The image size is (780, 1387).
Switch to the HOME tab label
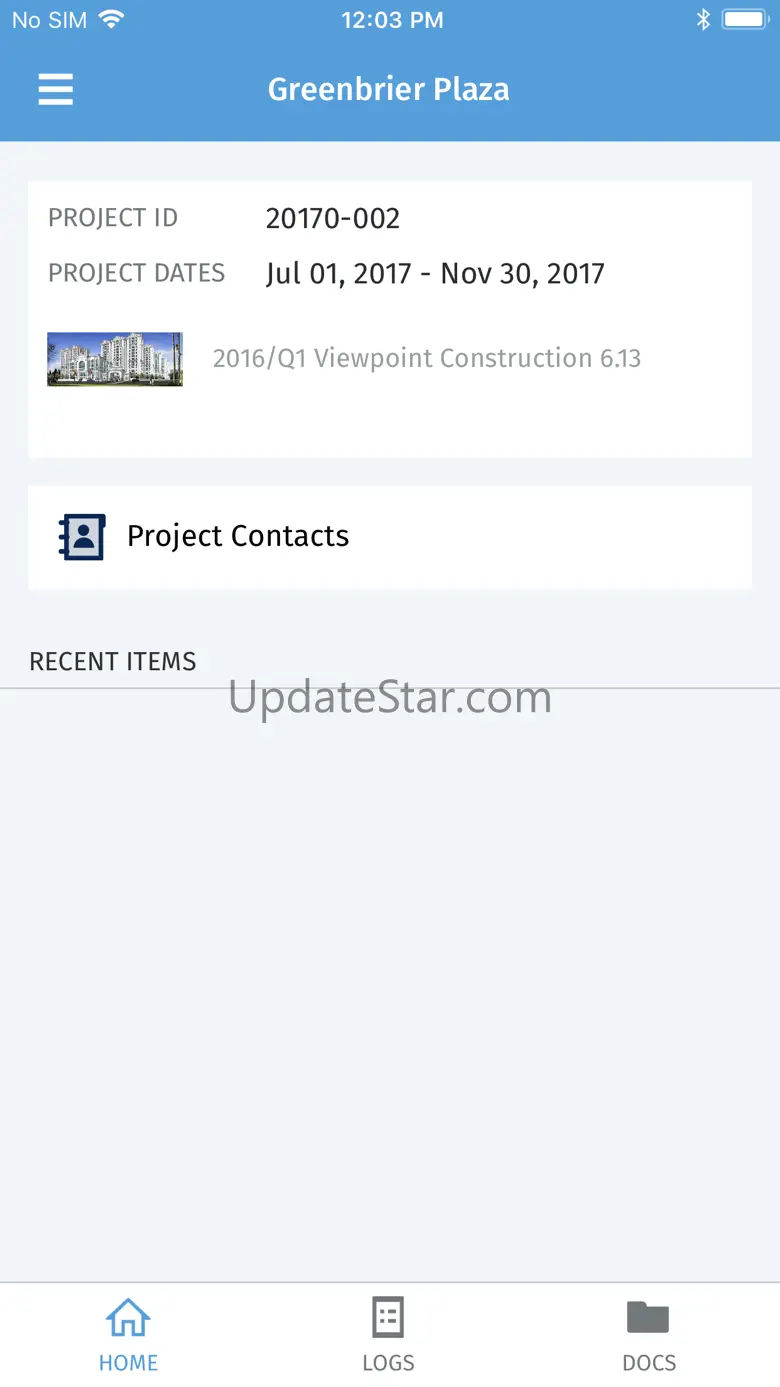(x=128, y=1363)
